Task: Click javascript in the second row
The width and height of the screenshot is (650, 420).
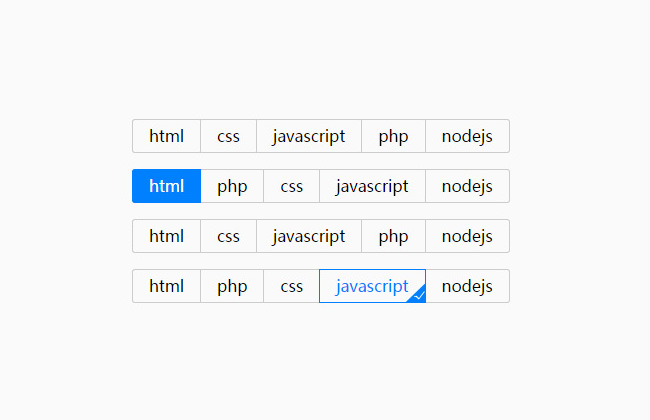Action: click(372, 186)
